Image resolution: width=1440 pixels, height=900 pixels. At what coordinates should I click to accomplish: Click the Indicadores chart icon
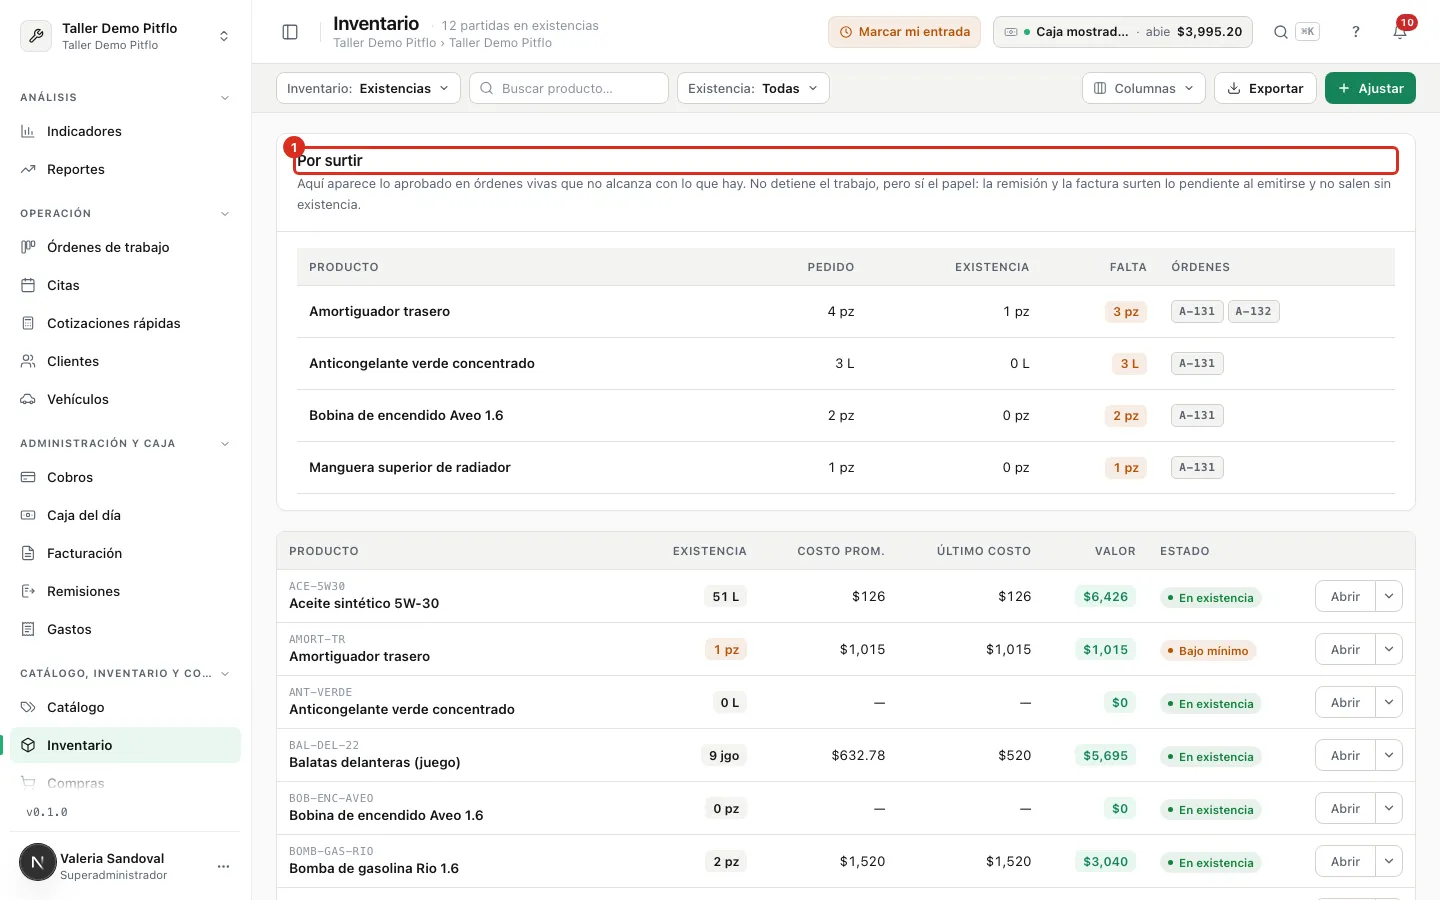[28, 131]
